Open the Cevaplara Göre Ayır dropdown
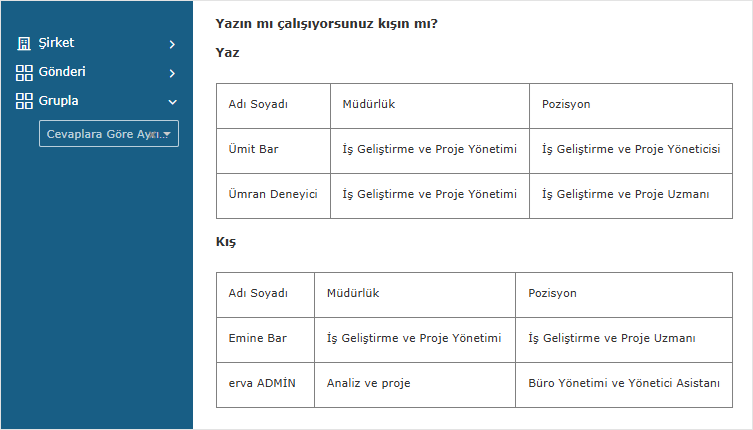Screen dimensions: 753x430 [x=108, y=134]
